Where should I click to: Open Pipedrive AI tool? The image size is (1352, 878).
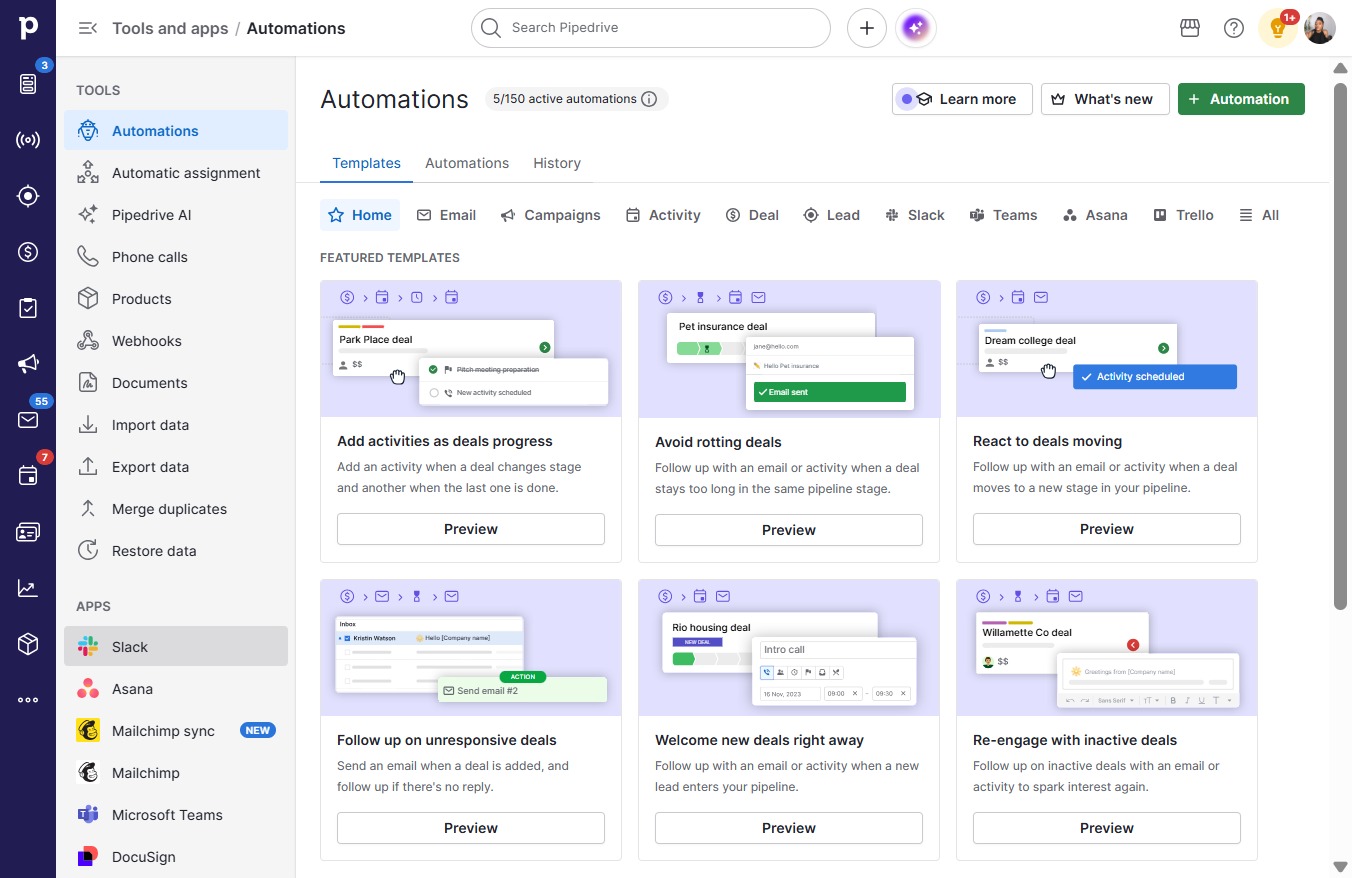[x=176, y=215]
